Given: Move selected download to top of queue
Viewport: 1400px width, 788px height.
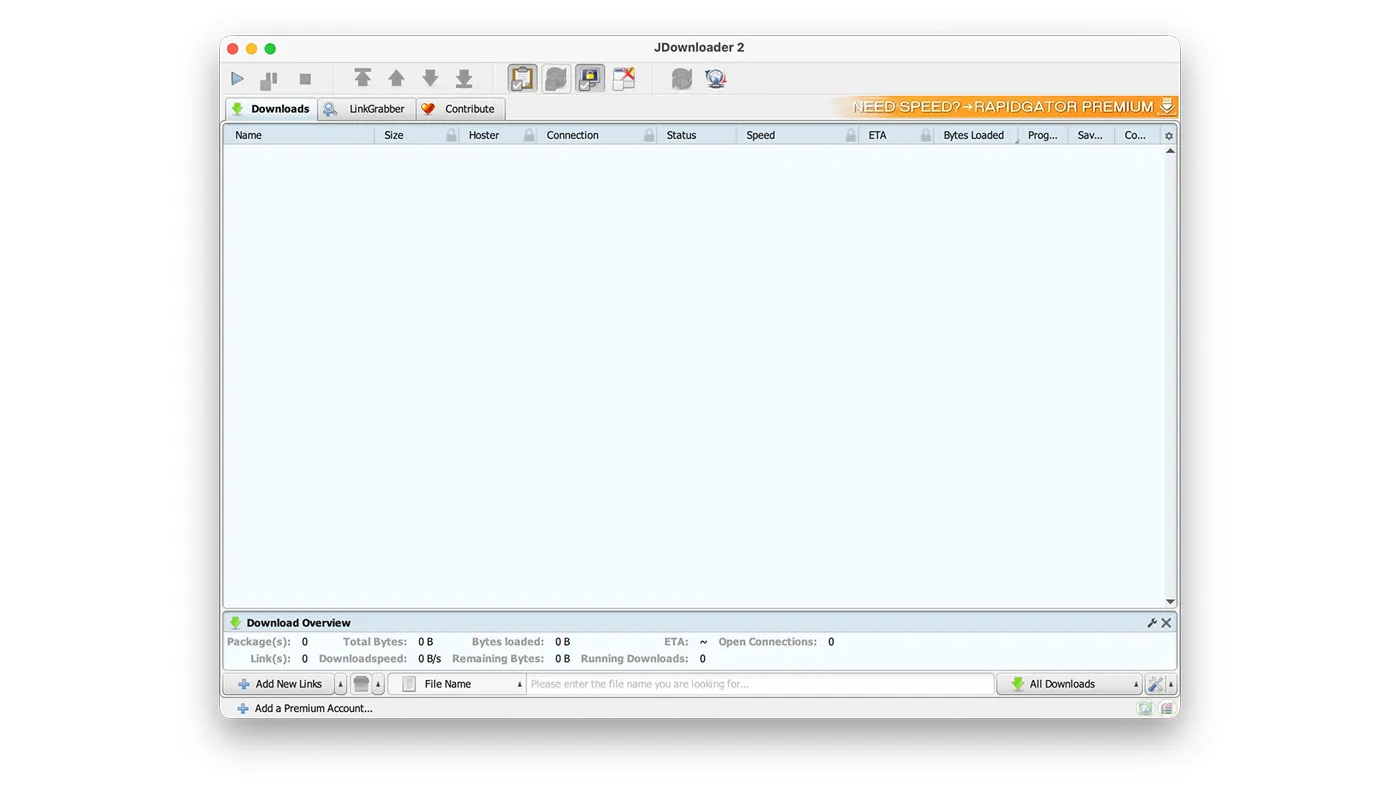Looking at the screenshot, I should point(362,78).
